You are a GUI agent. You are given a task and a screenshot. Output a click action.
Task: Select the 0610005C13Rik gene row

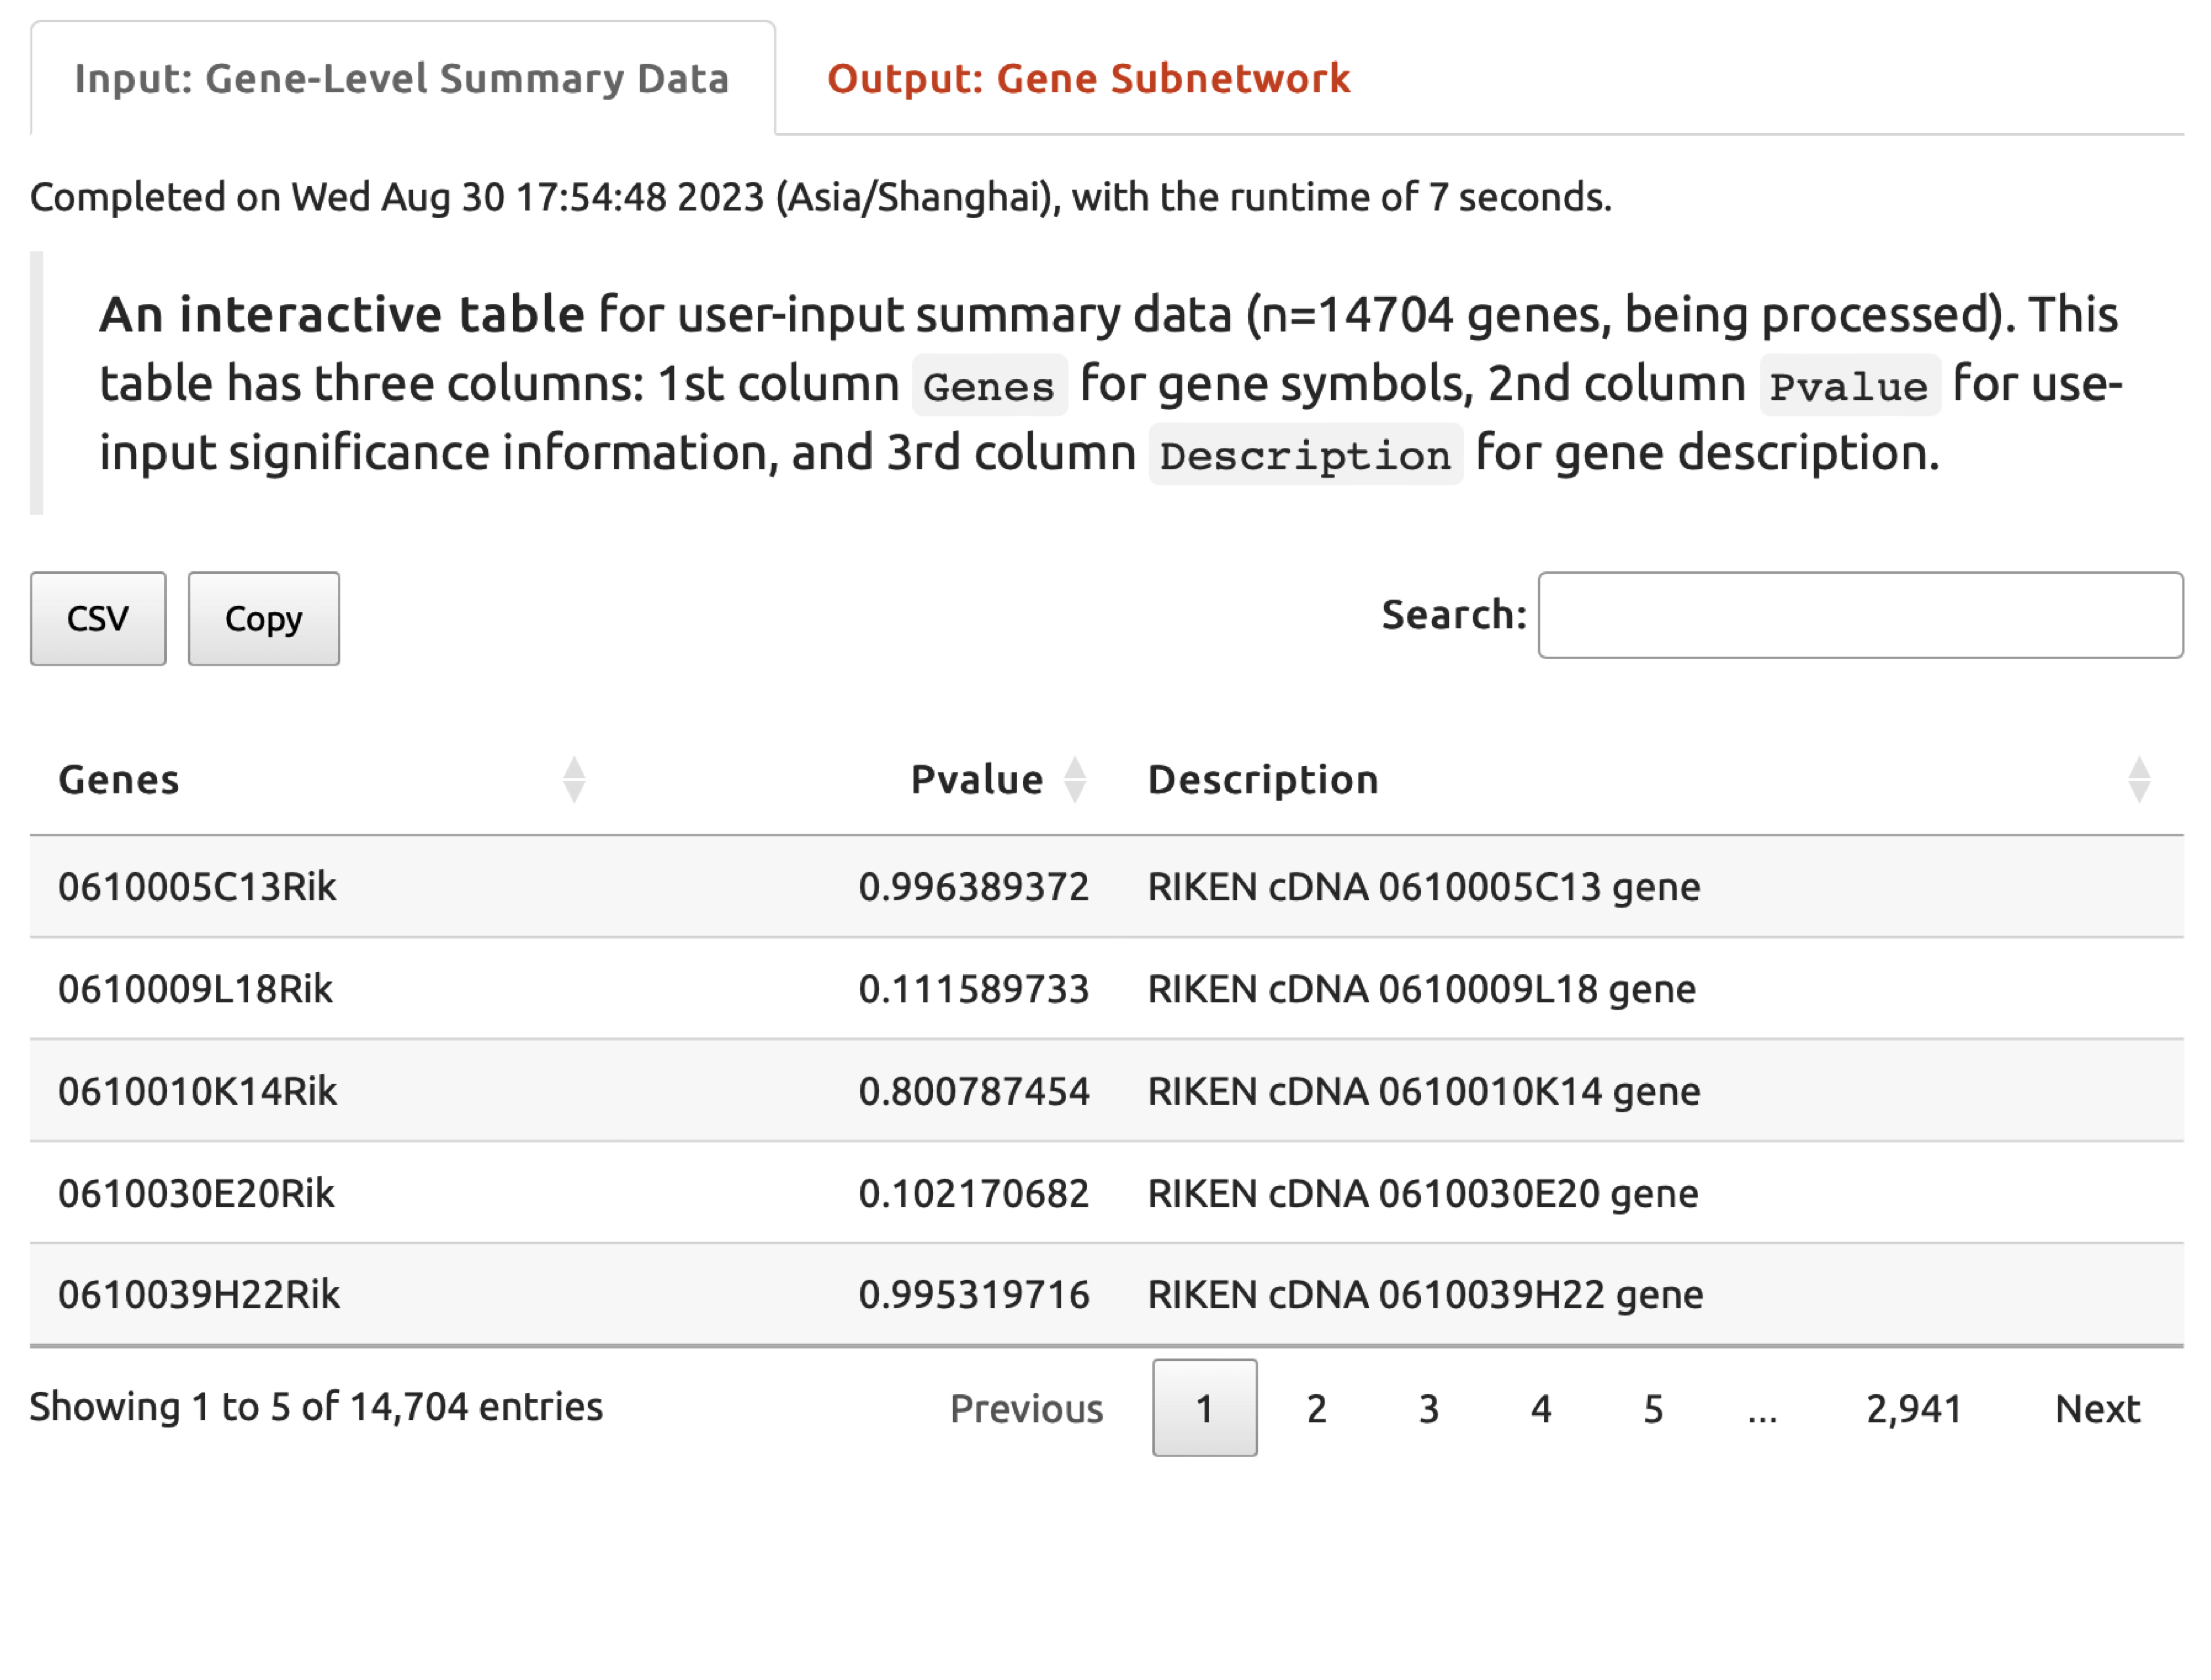point(600,886)
